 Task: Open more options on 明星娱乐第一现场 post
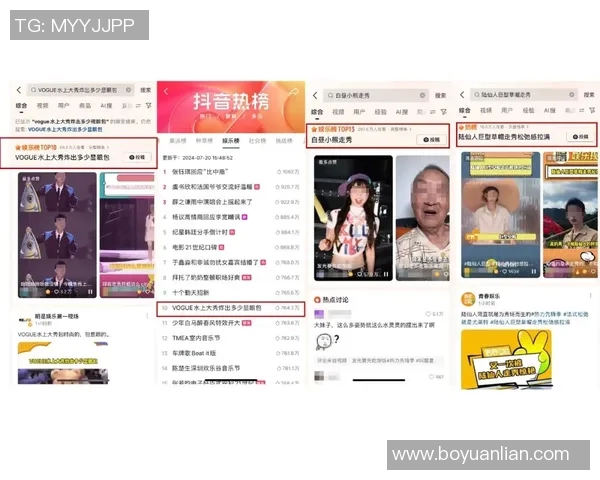(147, 316)
